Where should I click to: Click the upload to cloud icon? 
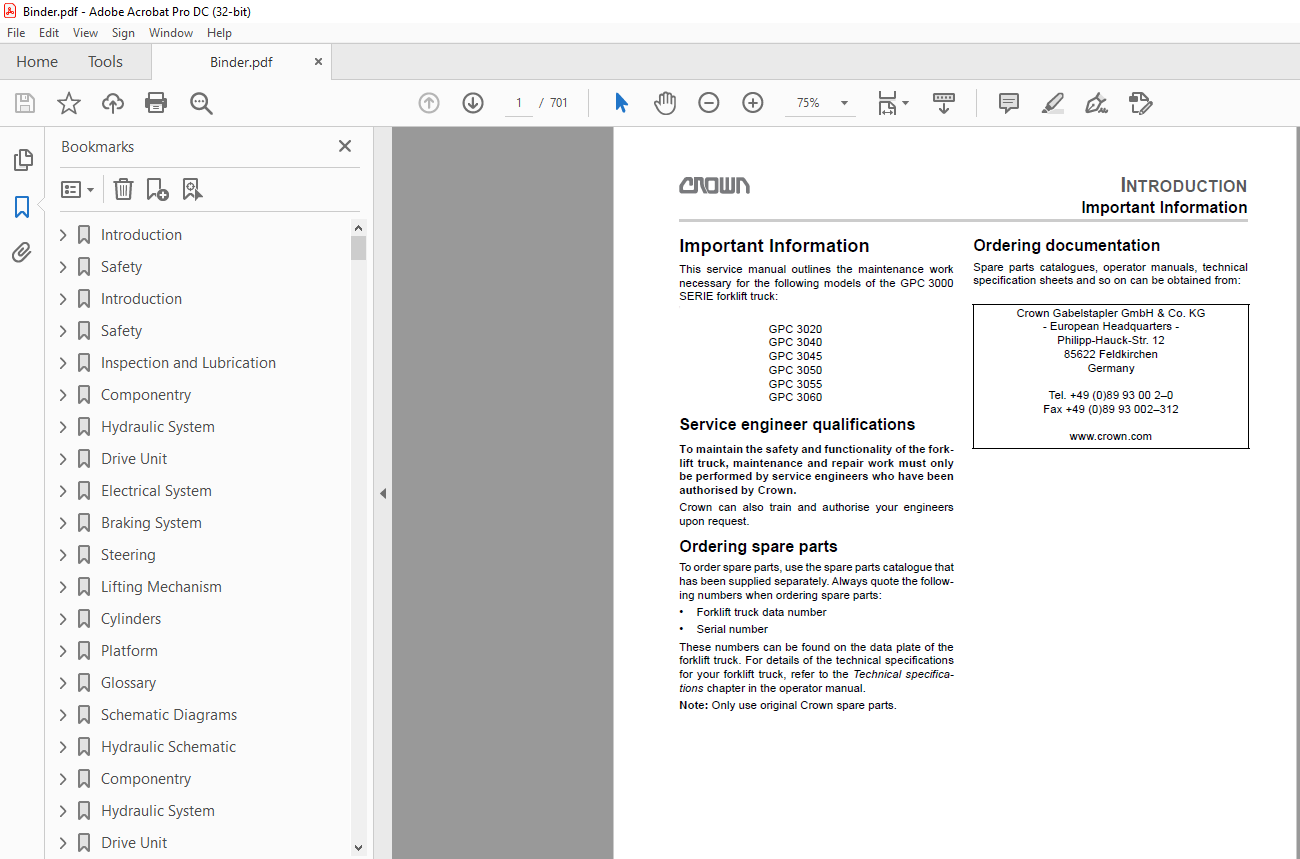click(x=113, y=103)
